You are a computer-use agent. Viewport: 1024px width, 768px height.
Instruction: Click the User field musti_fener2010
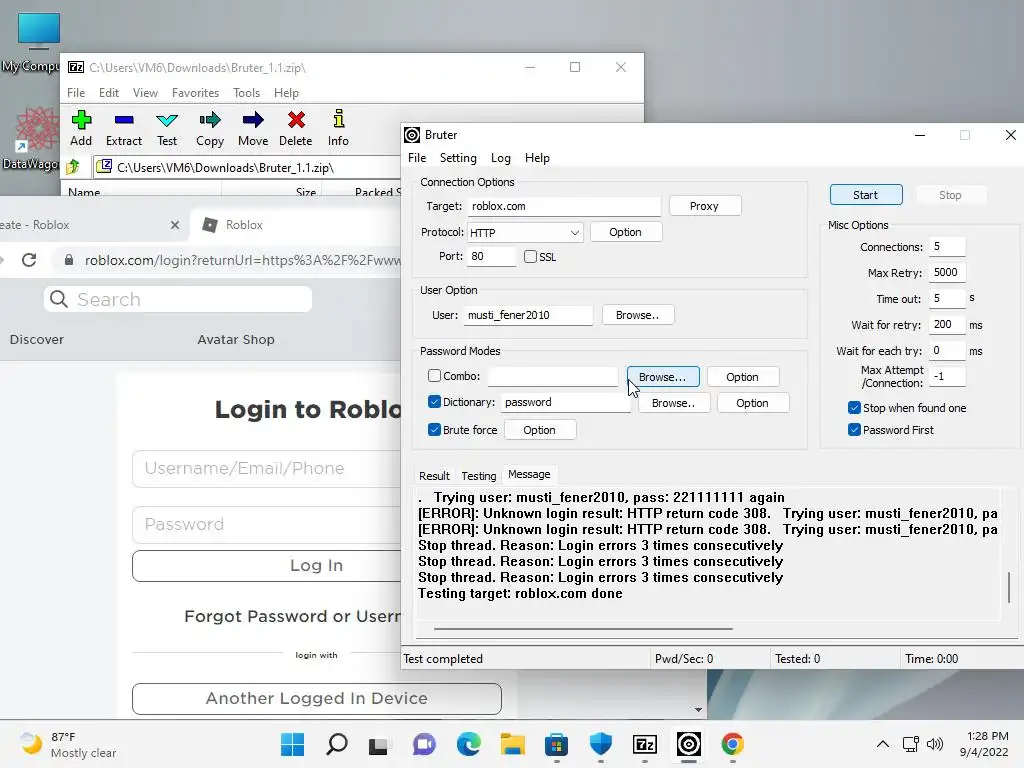[x=528, y=315]
